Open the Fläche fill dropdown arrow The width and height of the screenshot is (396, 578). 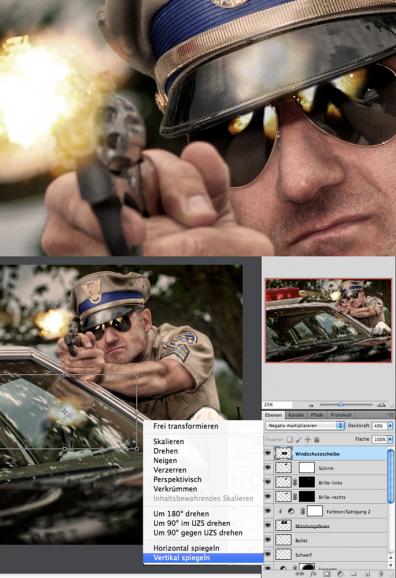(x=390, y=439)
